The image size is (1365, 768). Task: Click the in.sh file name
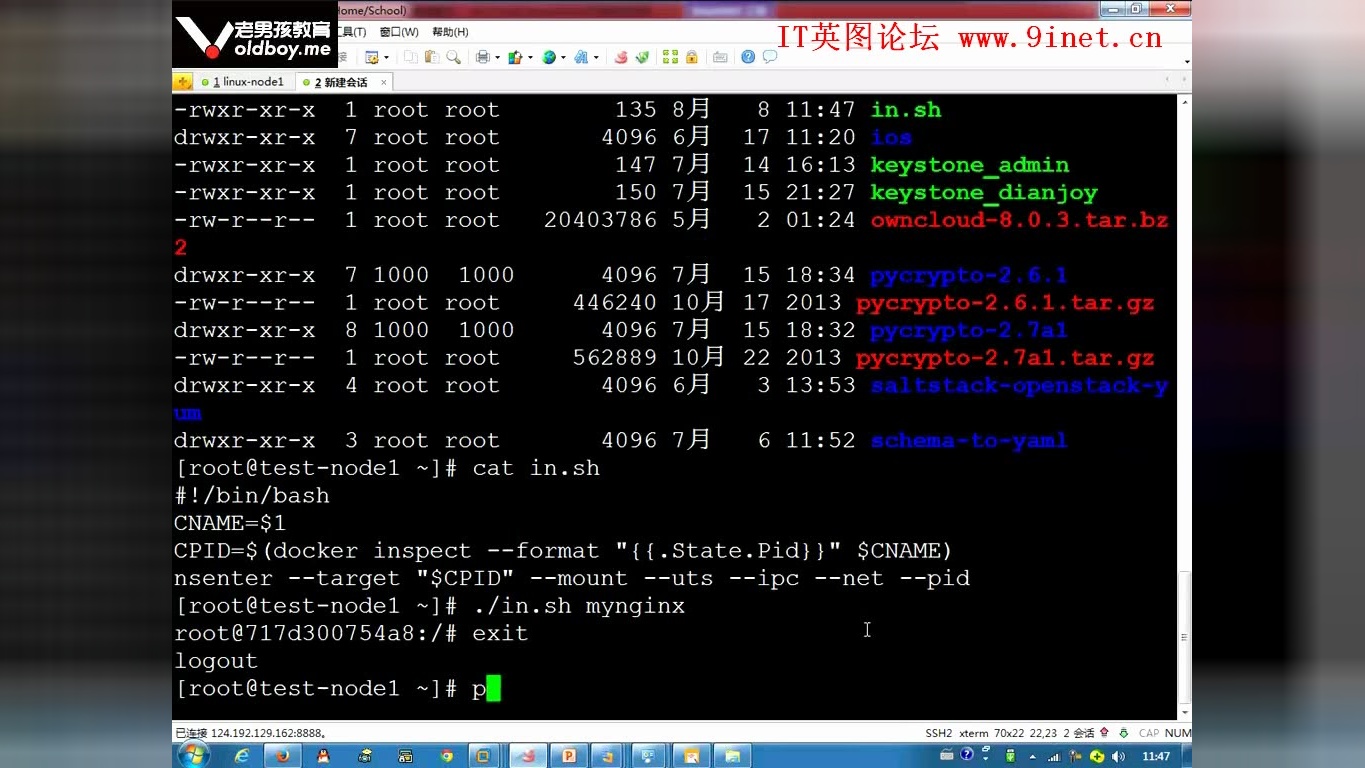[906, 110]
